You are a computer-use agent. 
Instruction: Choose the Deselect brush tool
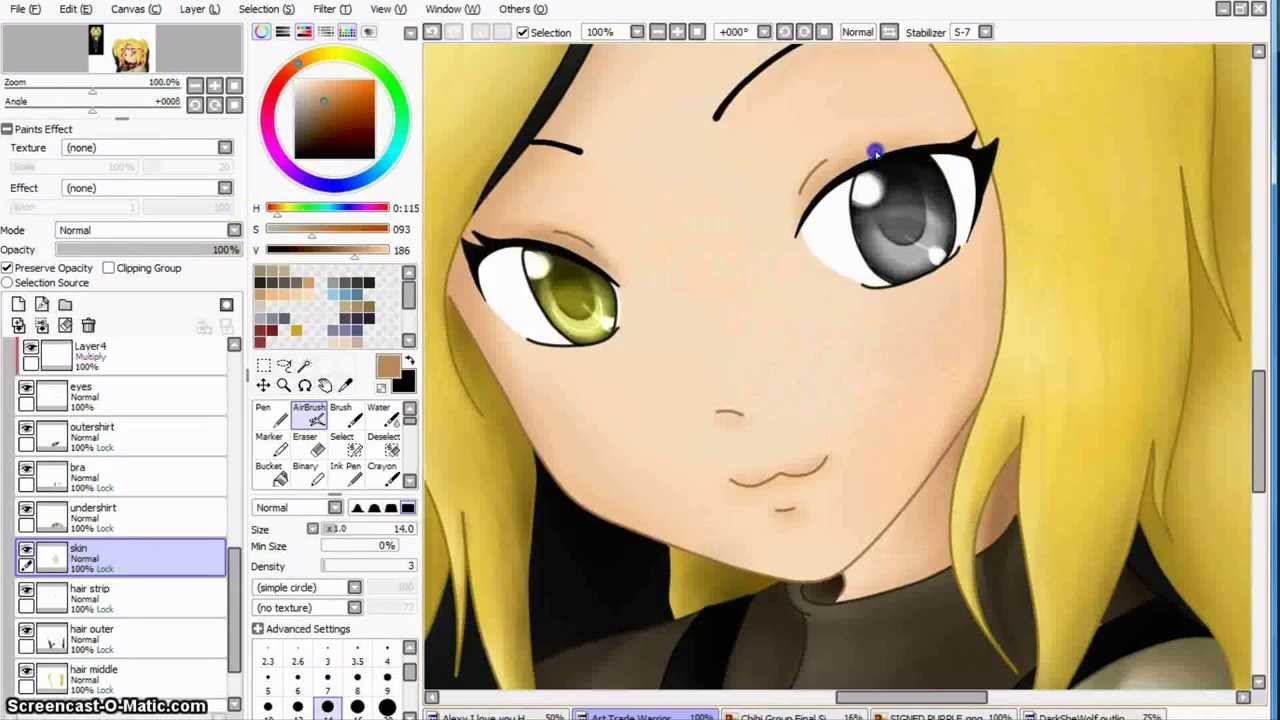(382, 444)
